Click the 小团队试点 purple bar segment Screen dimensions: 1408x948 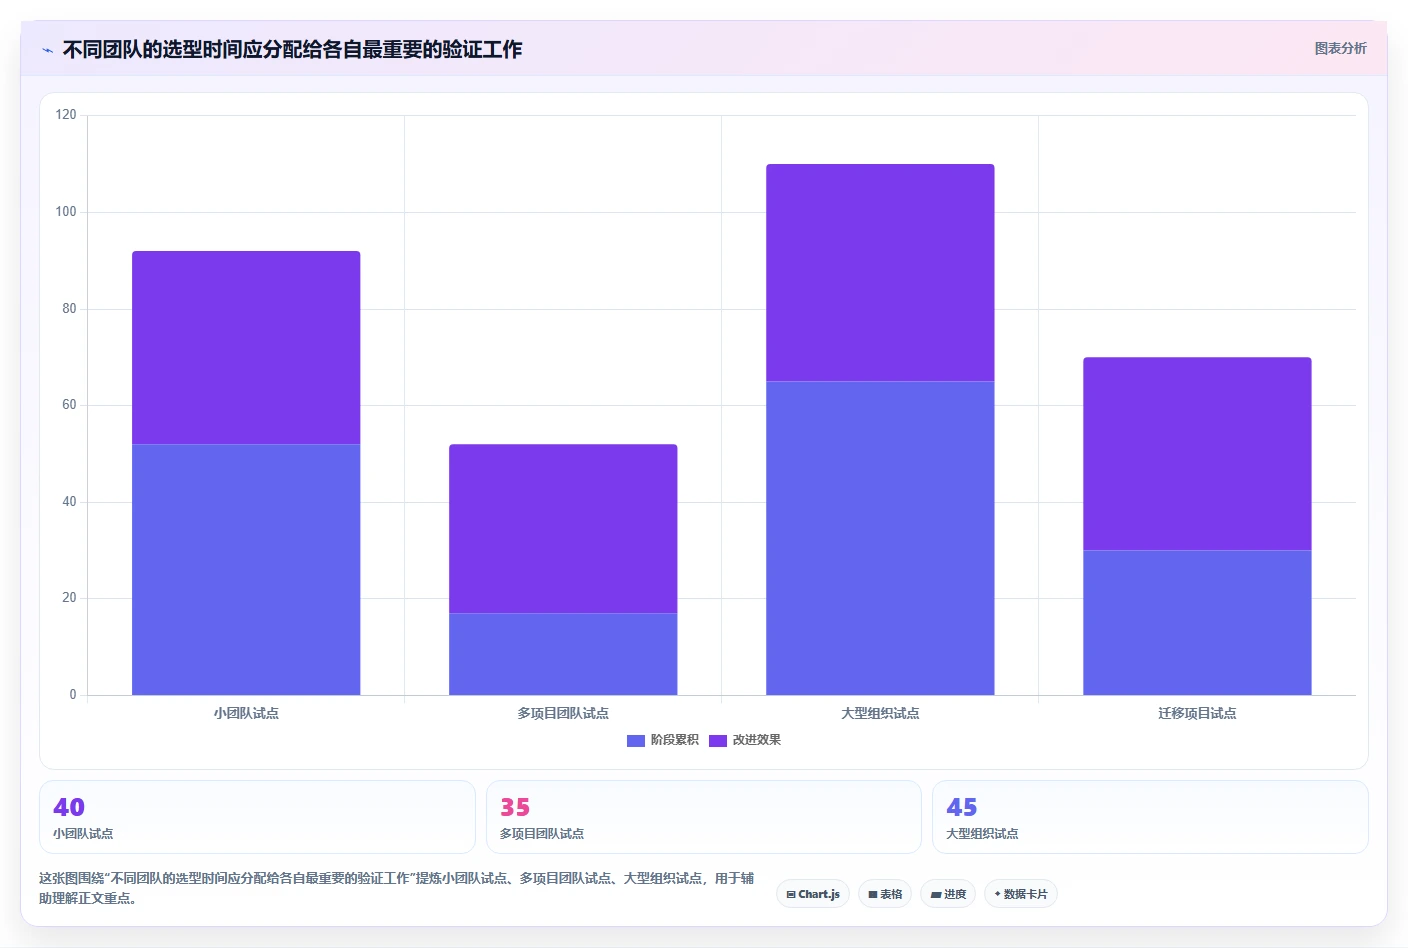pos(246,347)
